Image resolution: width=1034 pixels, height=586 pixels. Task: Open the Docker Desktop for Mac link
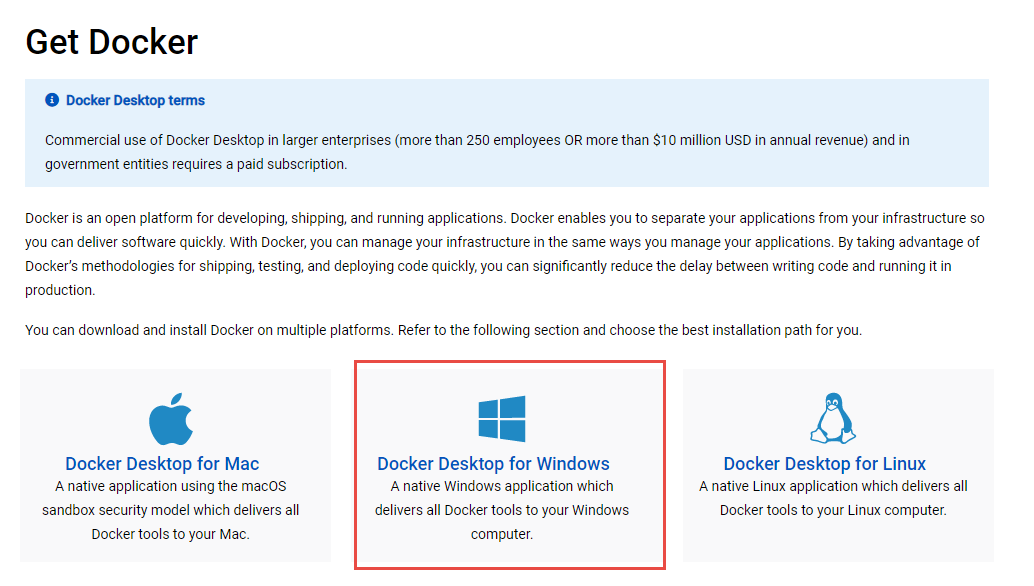pyautogui.click(x=162, y=463)
